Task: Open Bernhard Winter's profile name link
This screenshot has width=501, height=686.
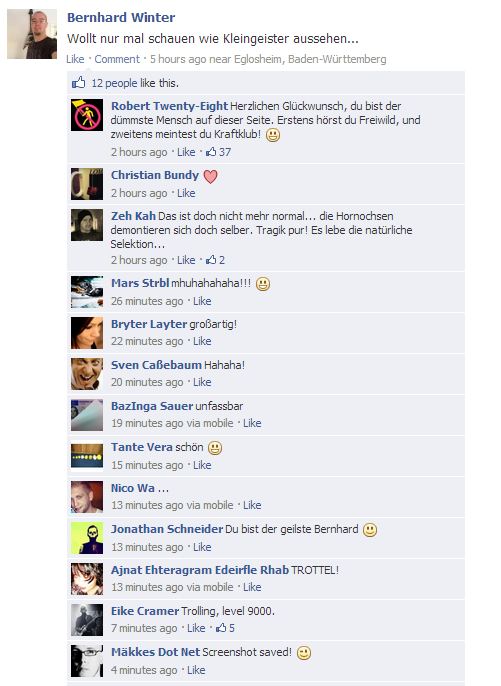Action: (121, 18)
